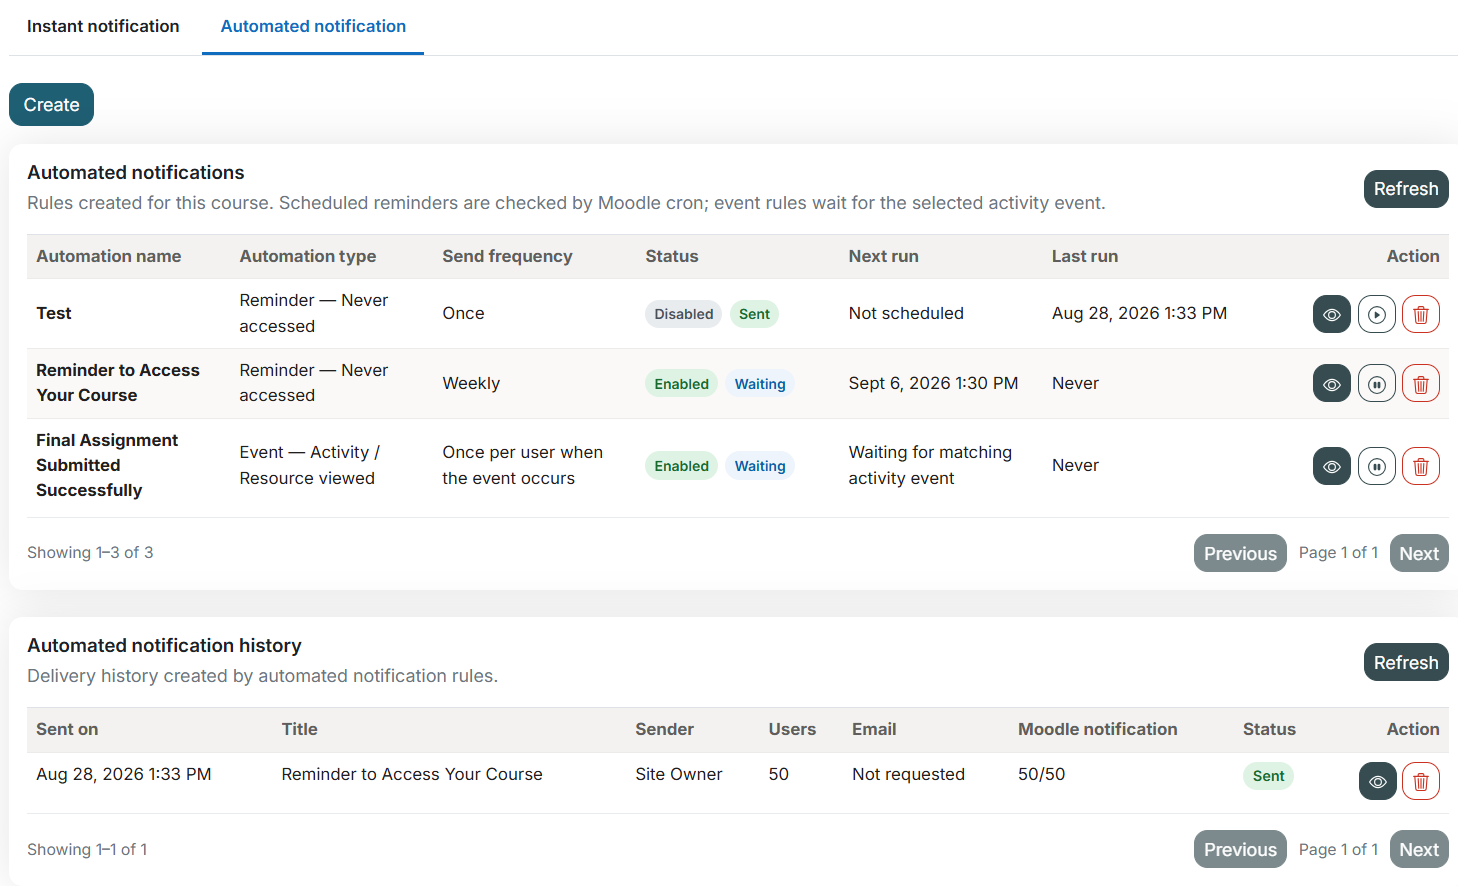Click the Weekly send frequency cell

(x=471, y=383)
